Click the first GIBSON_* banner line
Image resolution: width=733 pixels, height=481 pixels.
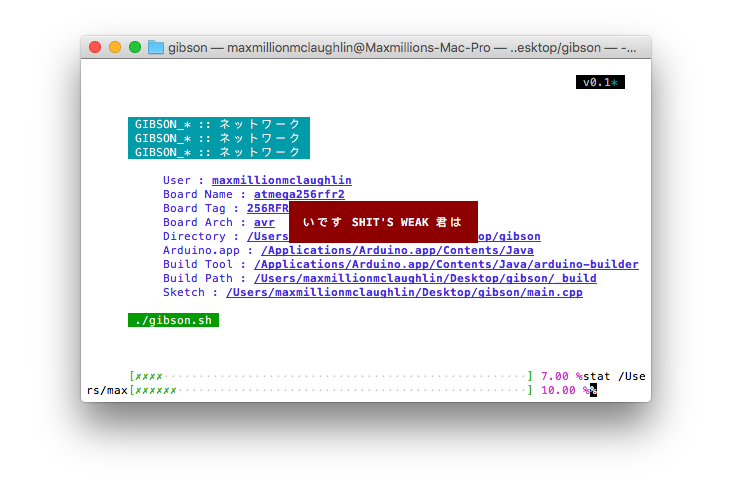[219, 124]
